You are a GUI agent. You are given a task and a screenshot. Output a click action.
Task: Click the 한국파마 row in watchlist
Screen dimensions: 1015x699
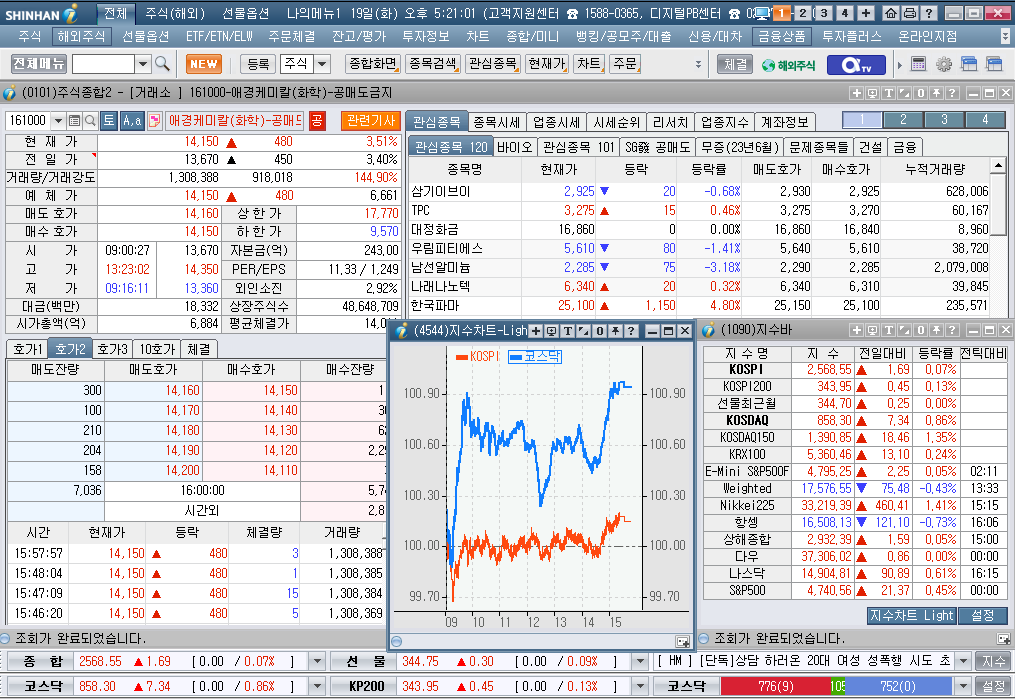698,305
